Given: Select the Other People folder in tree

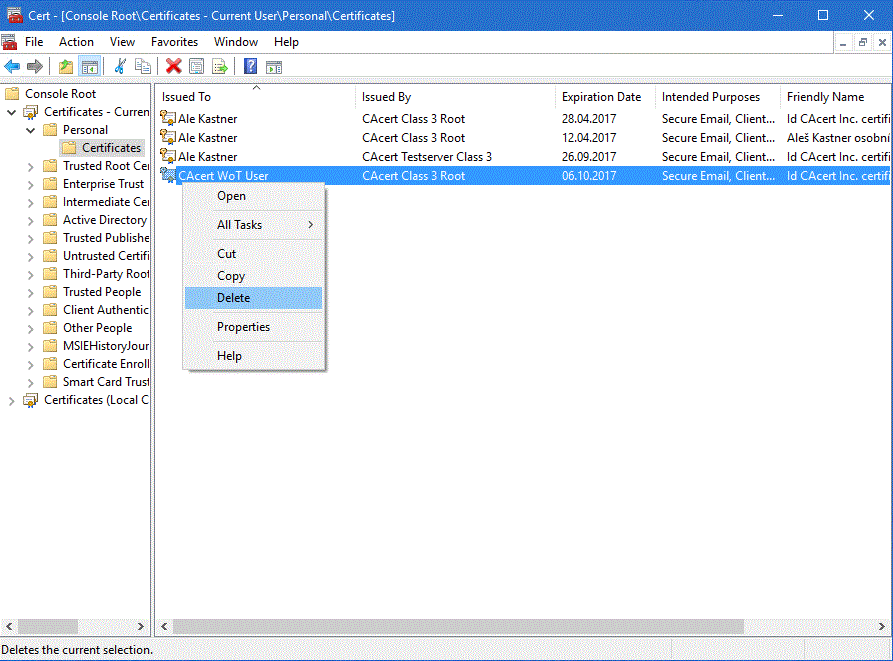Looking at the screenshot, I should click(x=97, y=328).
